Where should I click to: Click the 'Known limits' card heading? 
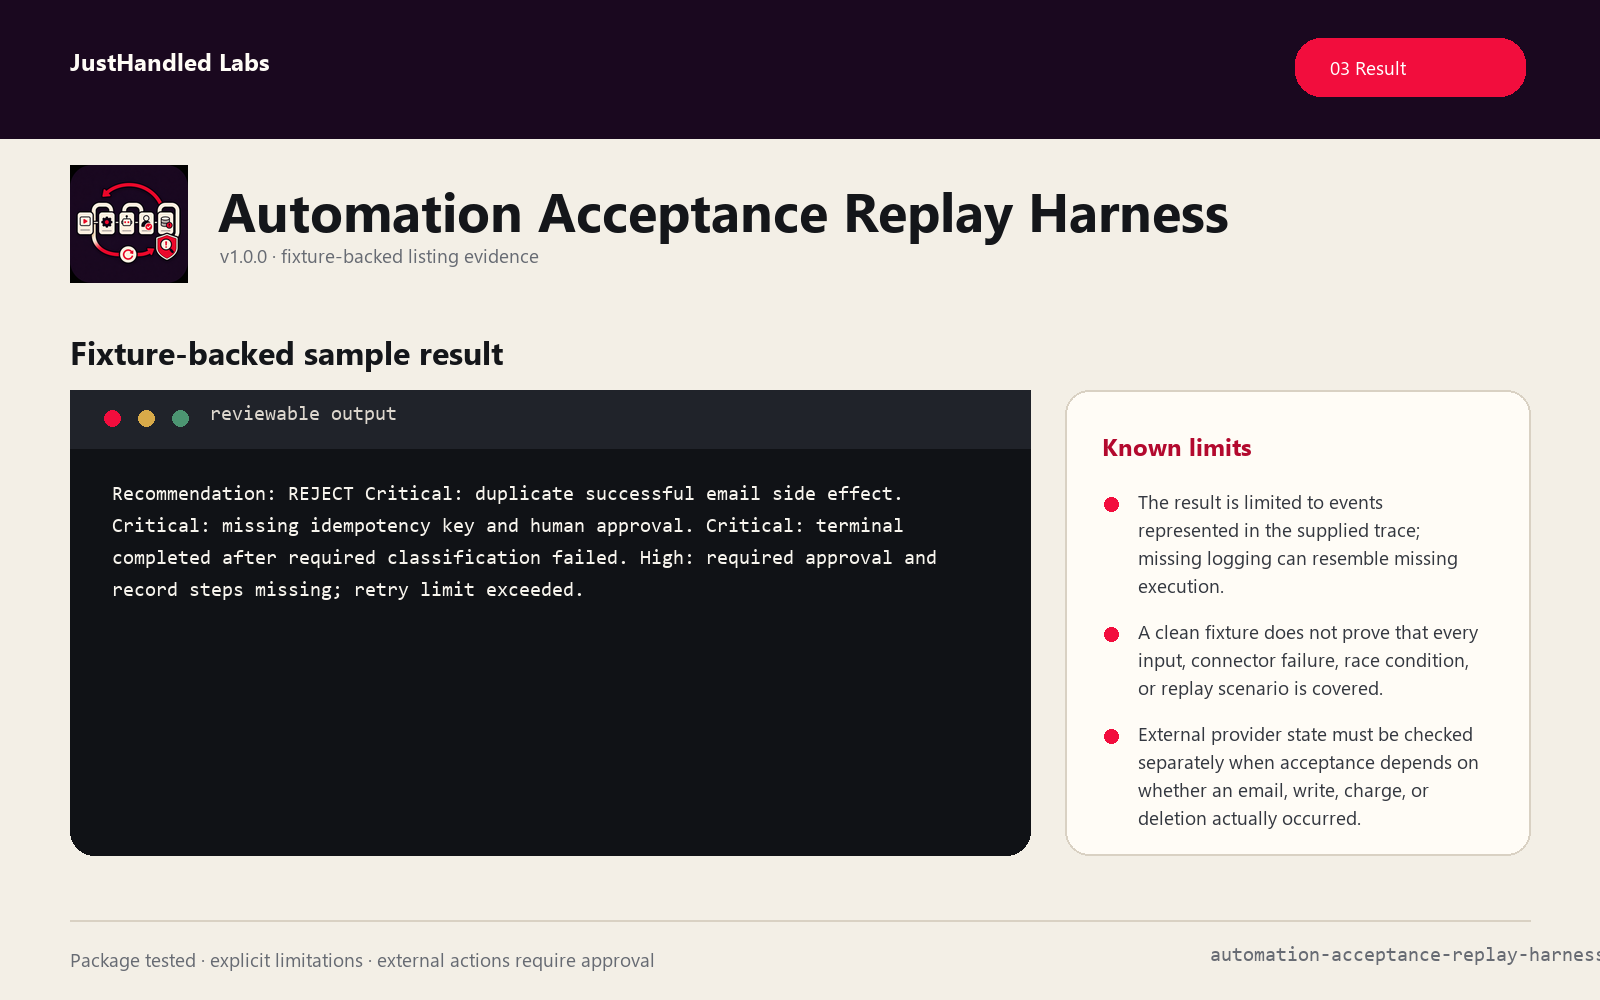point(1177,448)
